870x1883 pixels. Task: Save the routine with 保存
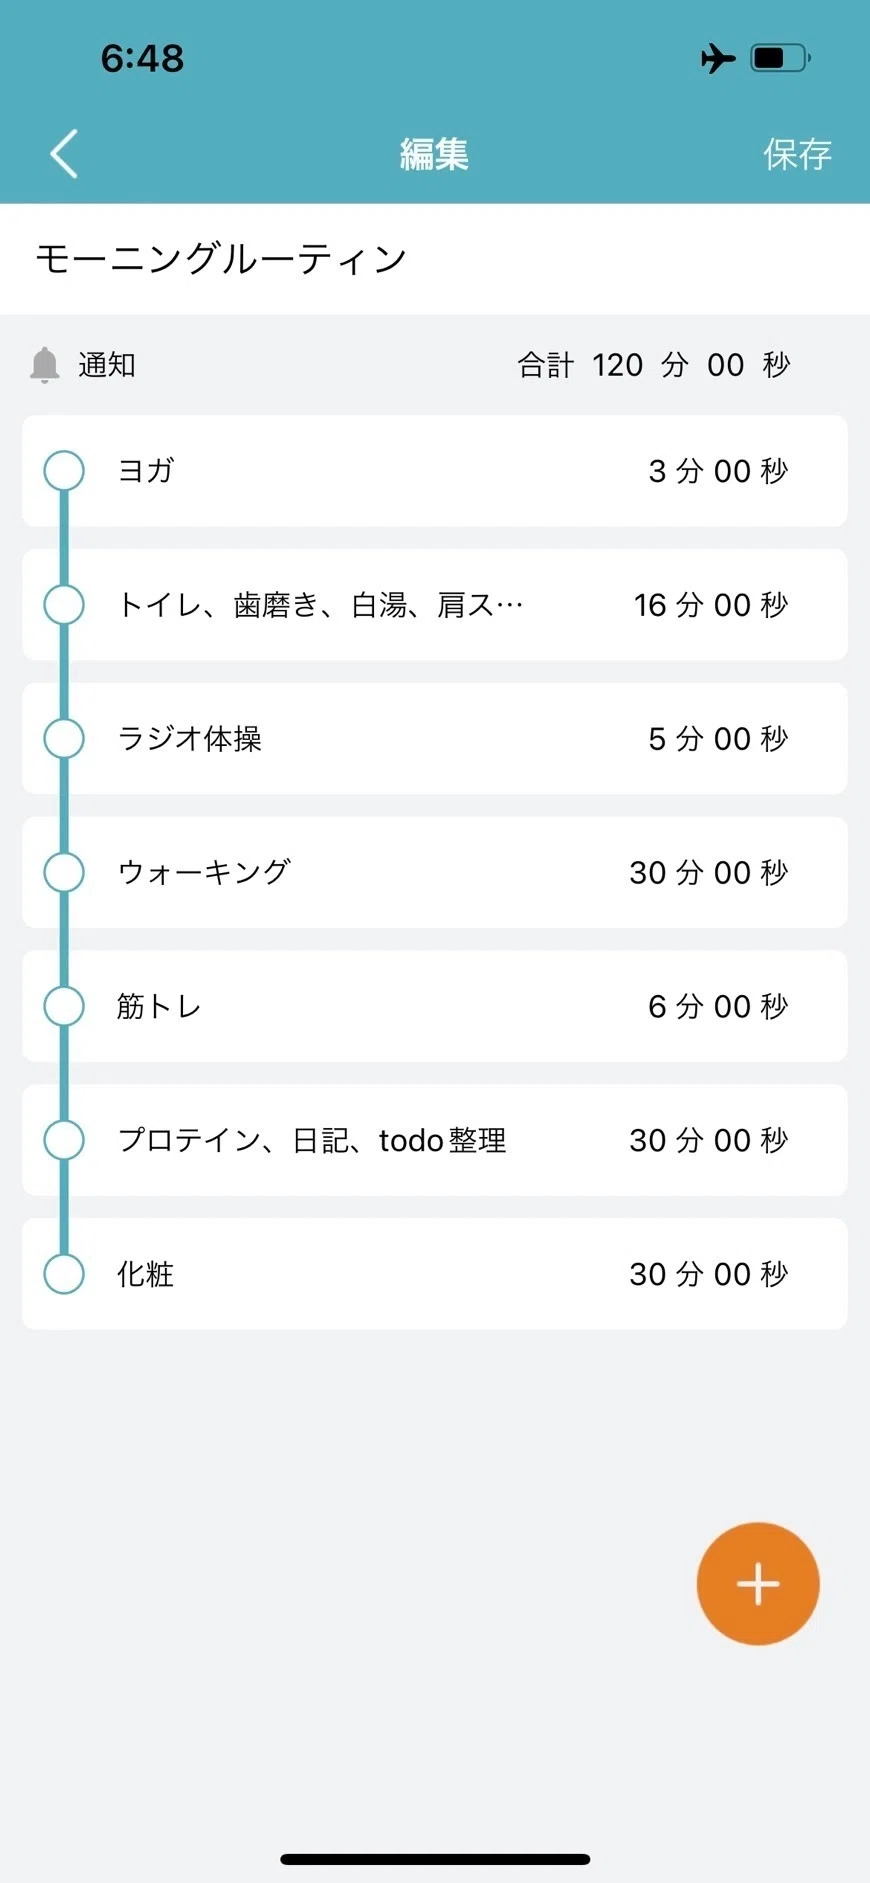coord(797,154)
